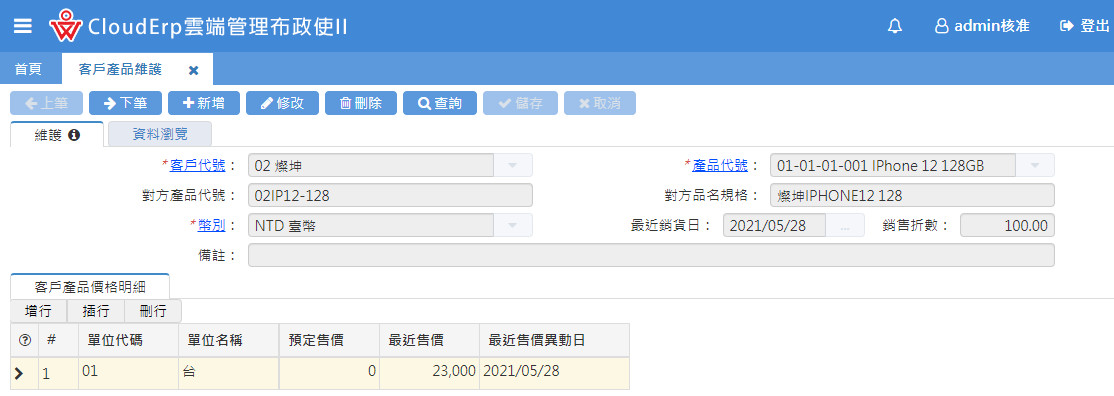Click the 產品代號 field with IPhone 12 128GB
This screenshot has height=396, width=1114.
point(893,166)
